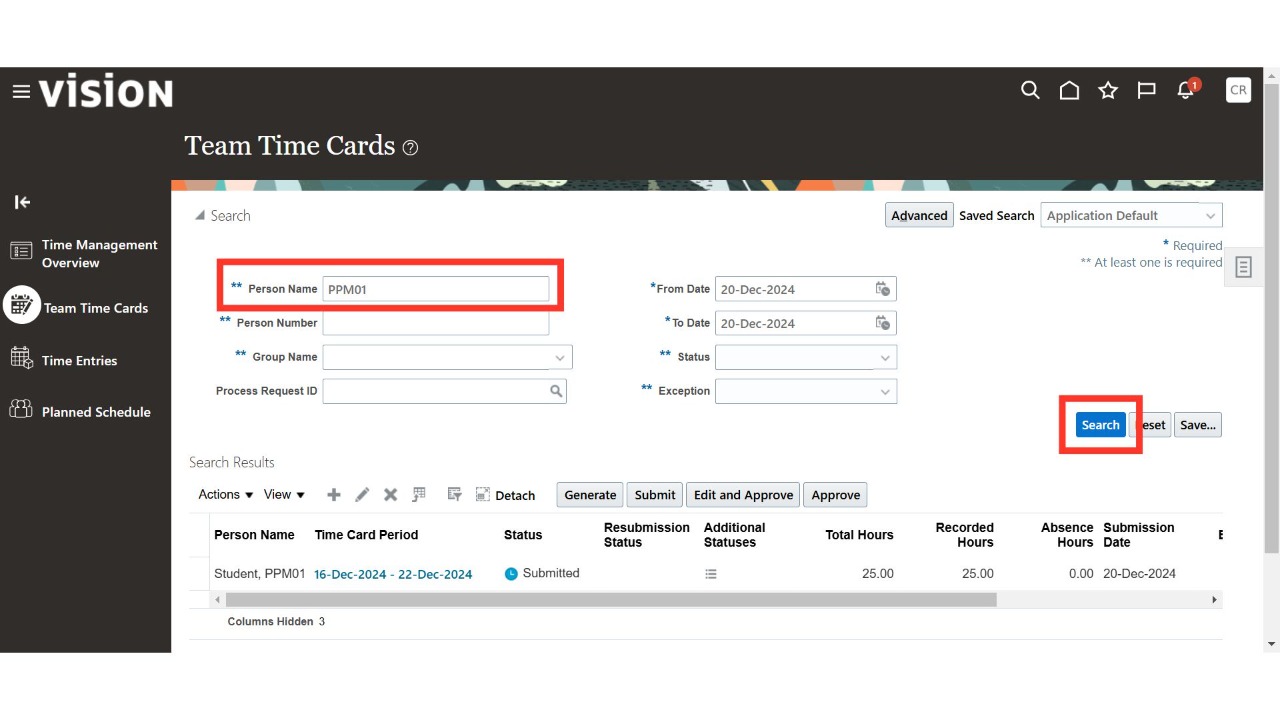Click the Export to Excel icon
Screen dimensions: 1280x720
coord(419,495)
